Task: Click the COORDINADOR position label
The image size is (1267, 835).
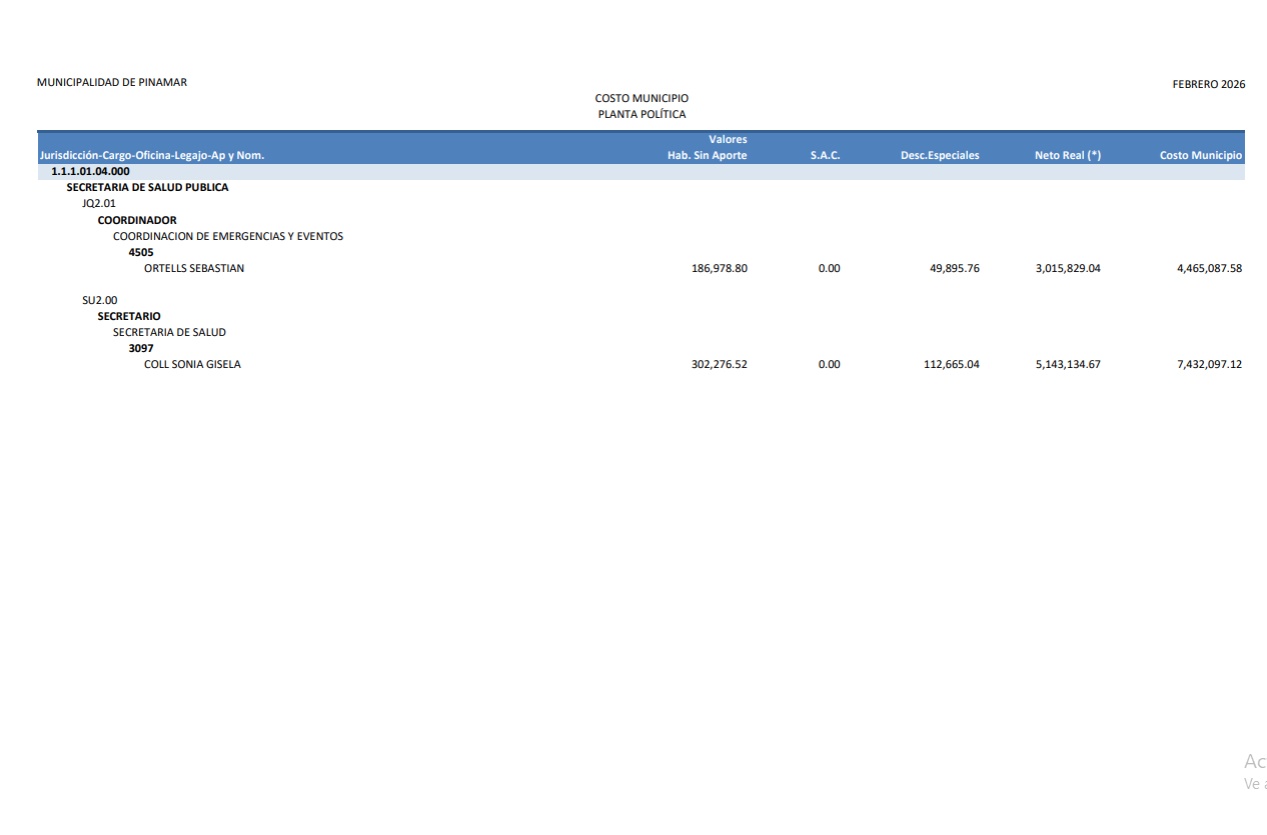Action: [137, 220]
